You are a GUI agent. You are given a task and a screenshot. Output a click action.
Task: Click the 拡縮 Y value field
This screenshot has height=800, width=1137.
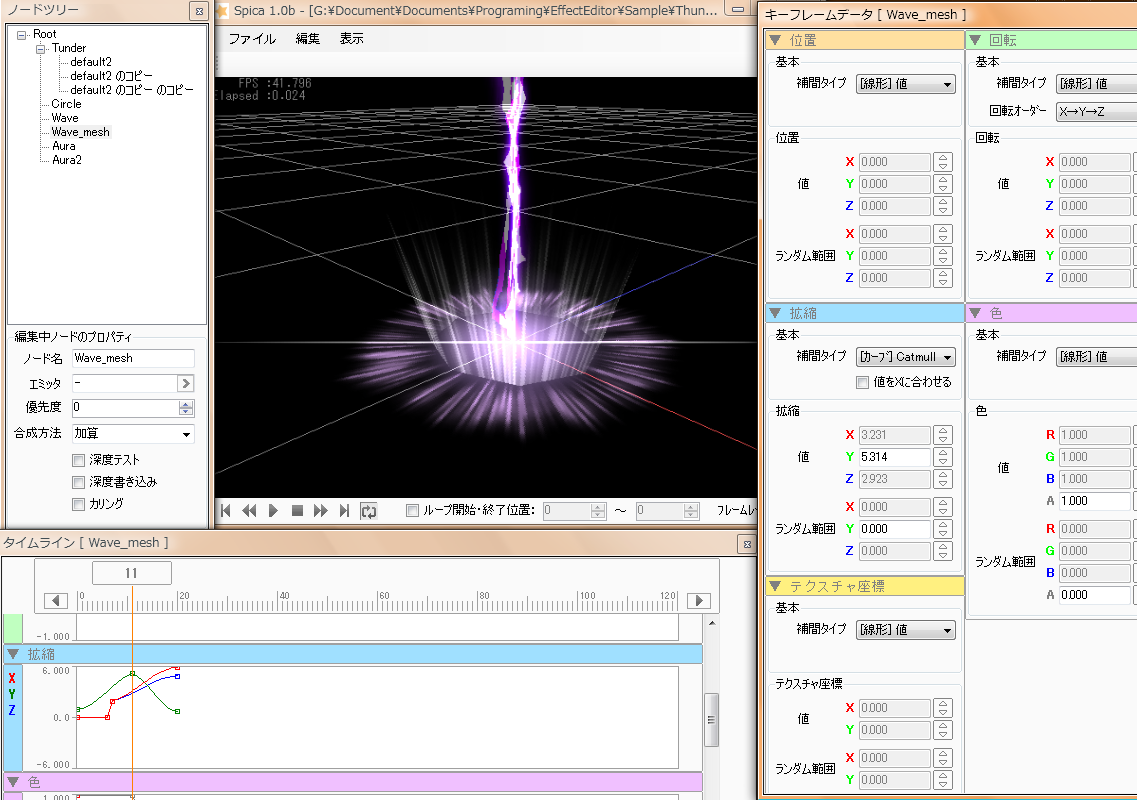(892, 457)
